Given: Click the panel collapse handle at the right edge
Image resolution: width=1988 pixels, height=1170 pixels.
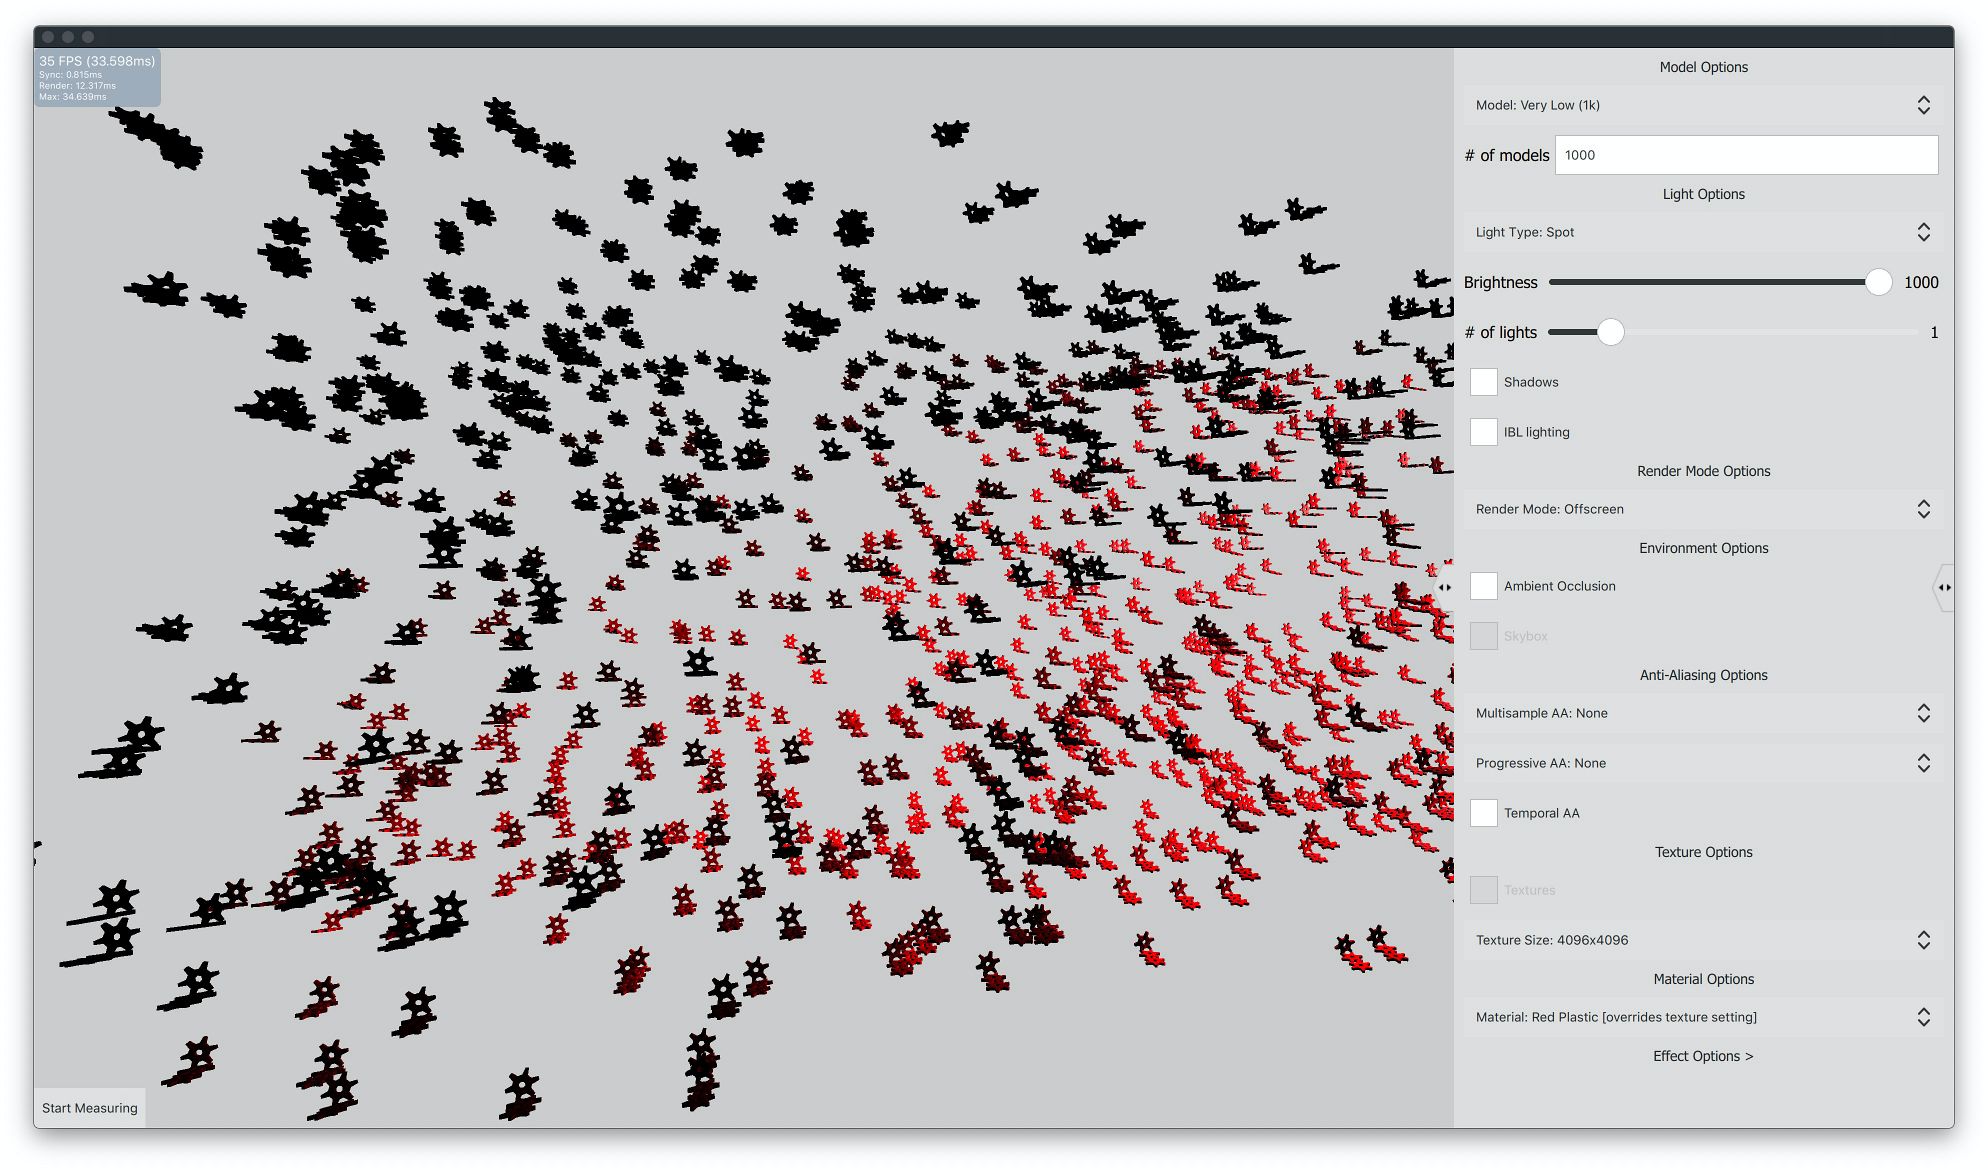Looking at the screenshot, I should (1944, 587).
